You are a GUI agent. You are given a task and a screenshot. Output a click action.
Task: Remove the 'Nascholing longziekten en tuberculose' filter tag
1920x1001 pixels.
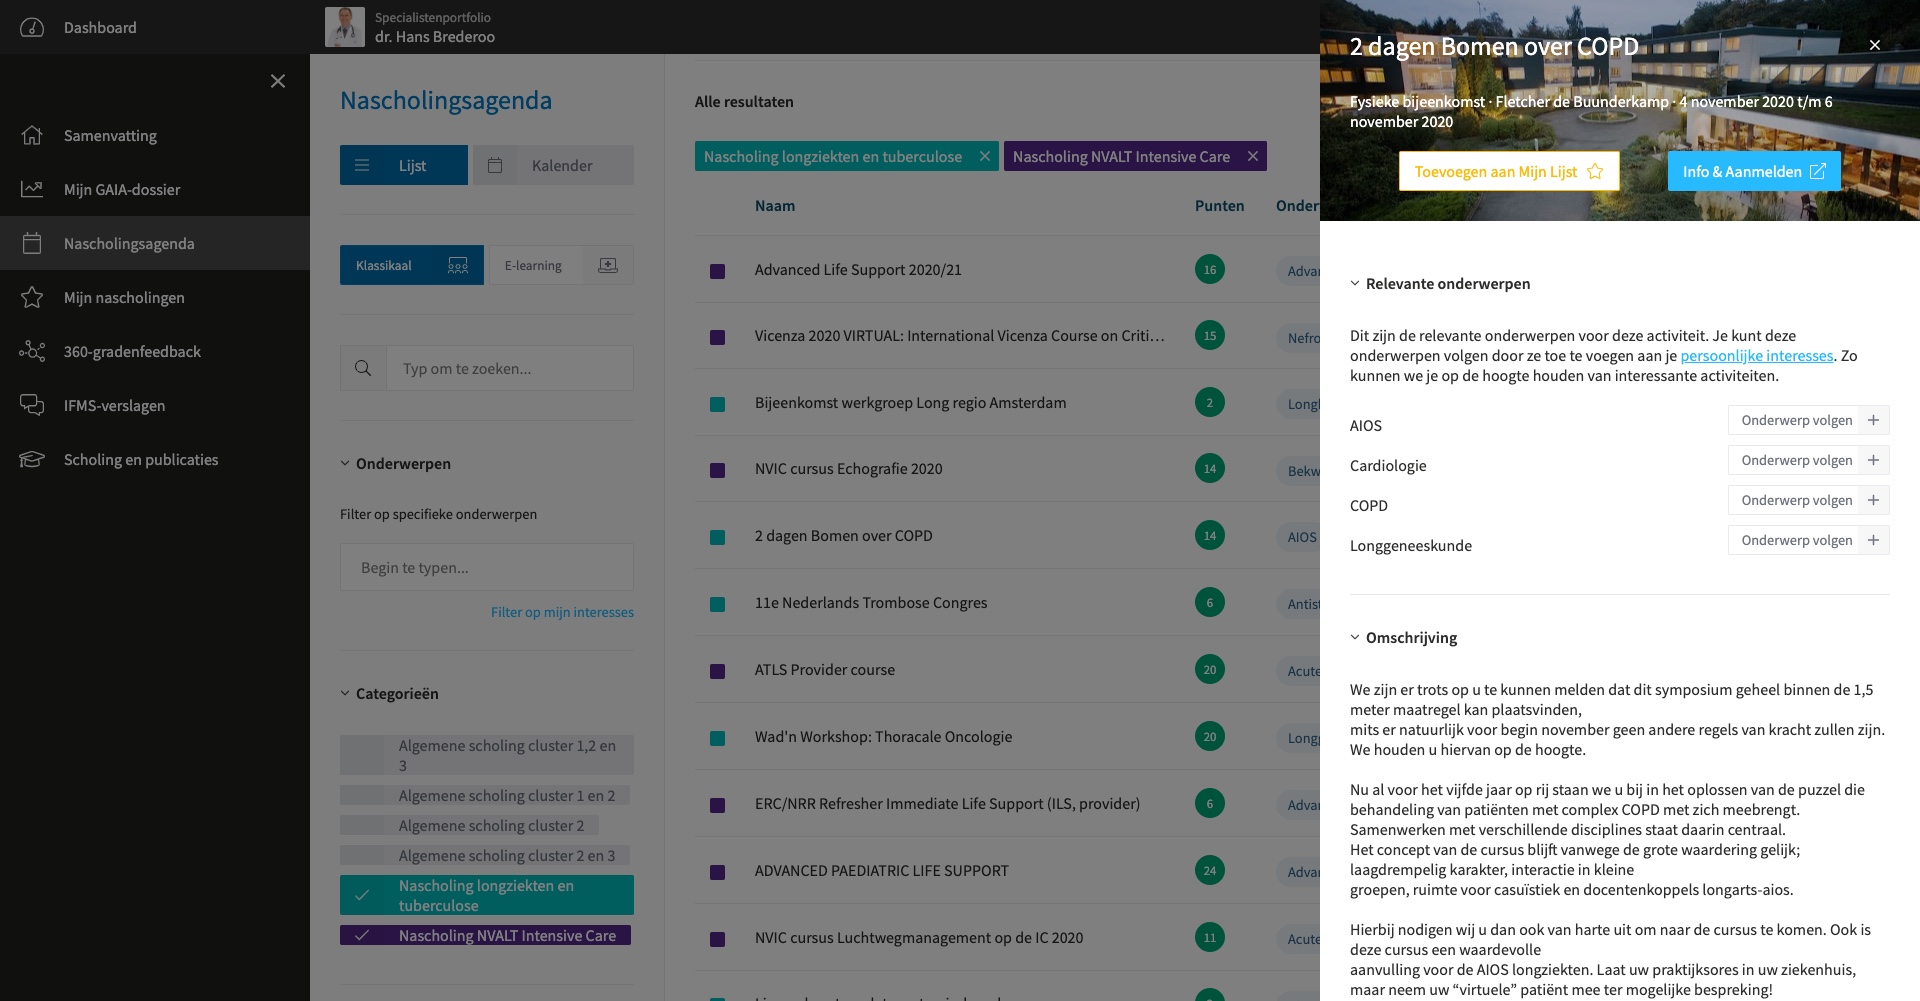tap(985, 156)
